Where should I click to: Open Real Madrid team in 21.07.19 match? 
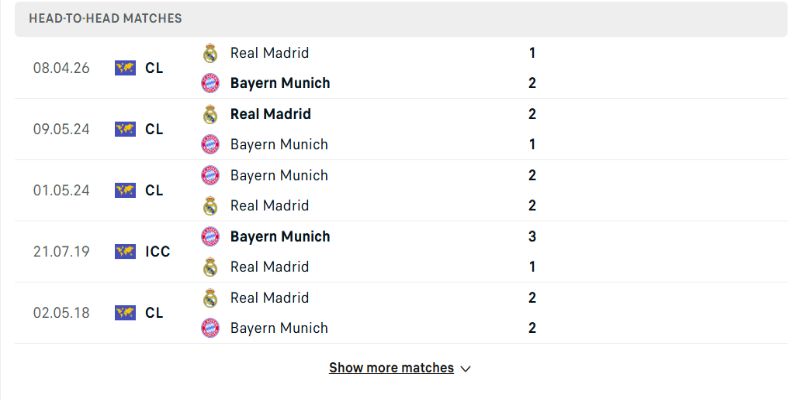point(269,267)
